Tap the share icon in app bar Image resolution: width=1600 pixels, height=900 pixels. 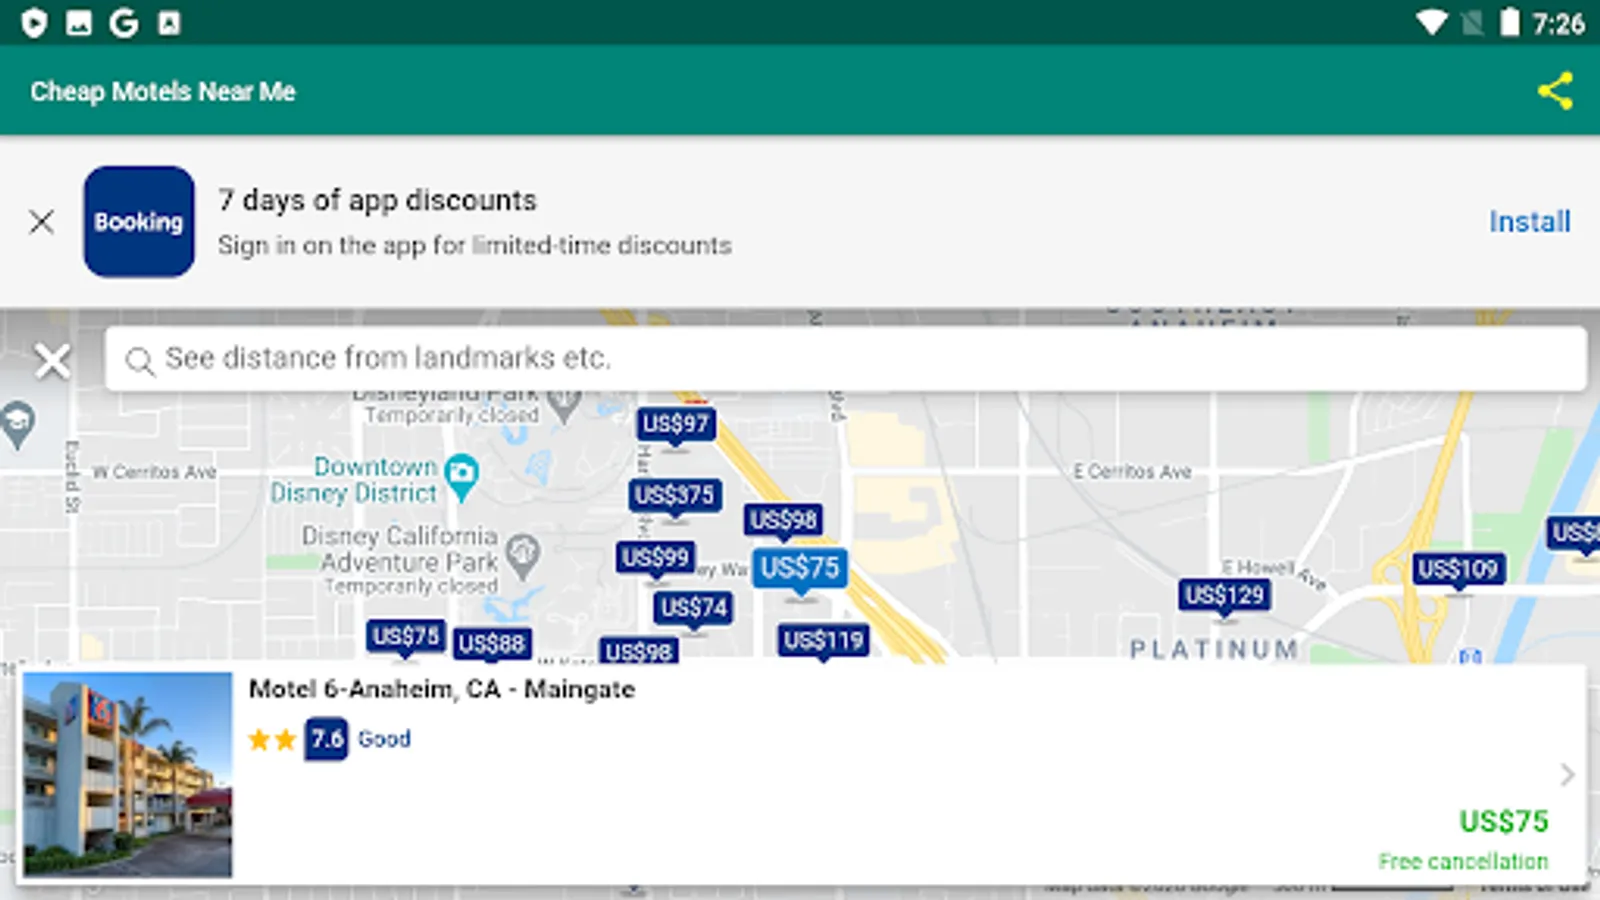(x=1555, y=91)
